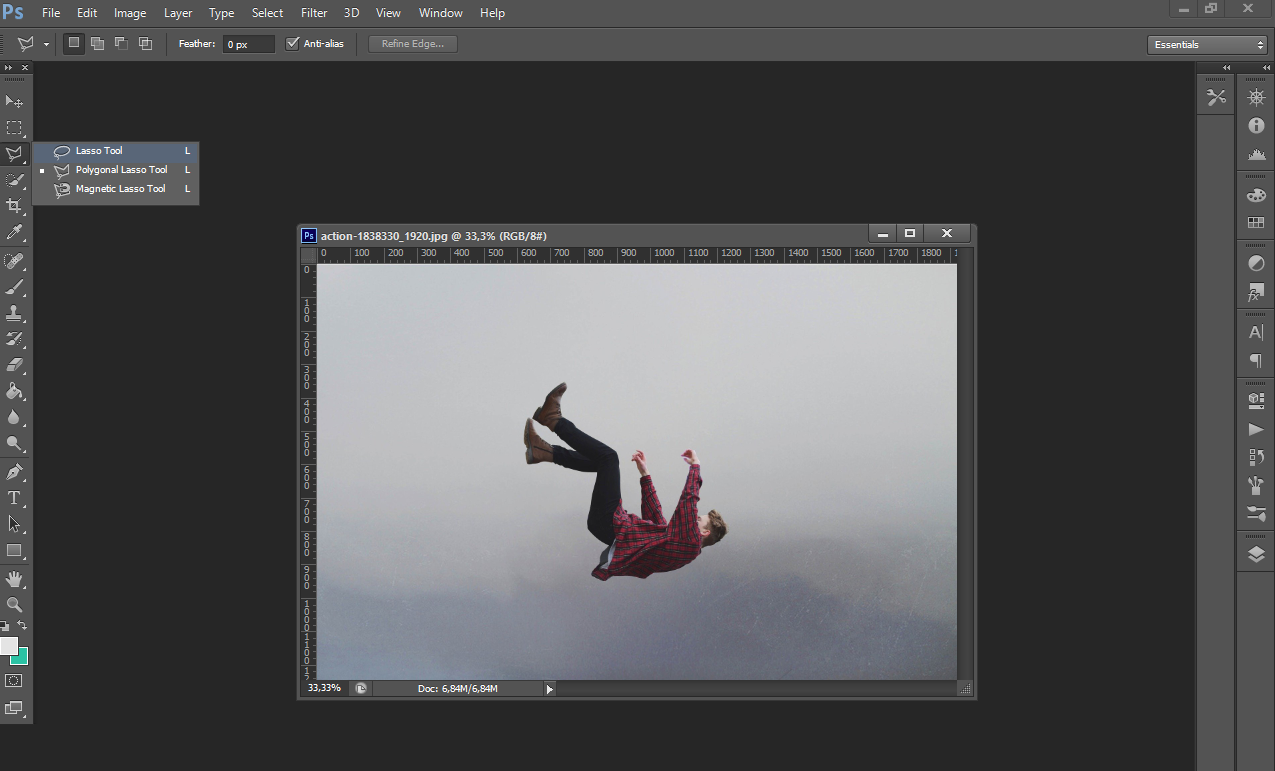1275x771 pixels.
Task: Open the Navigator panel ship-wheel icon
Action: point(1256,97)
